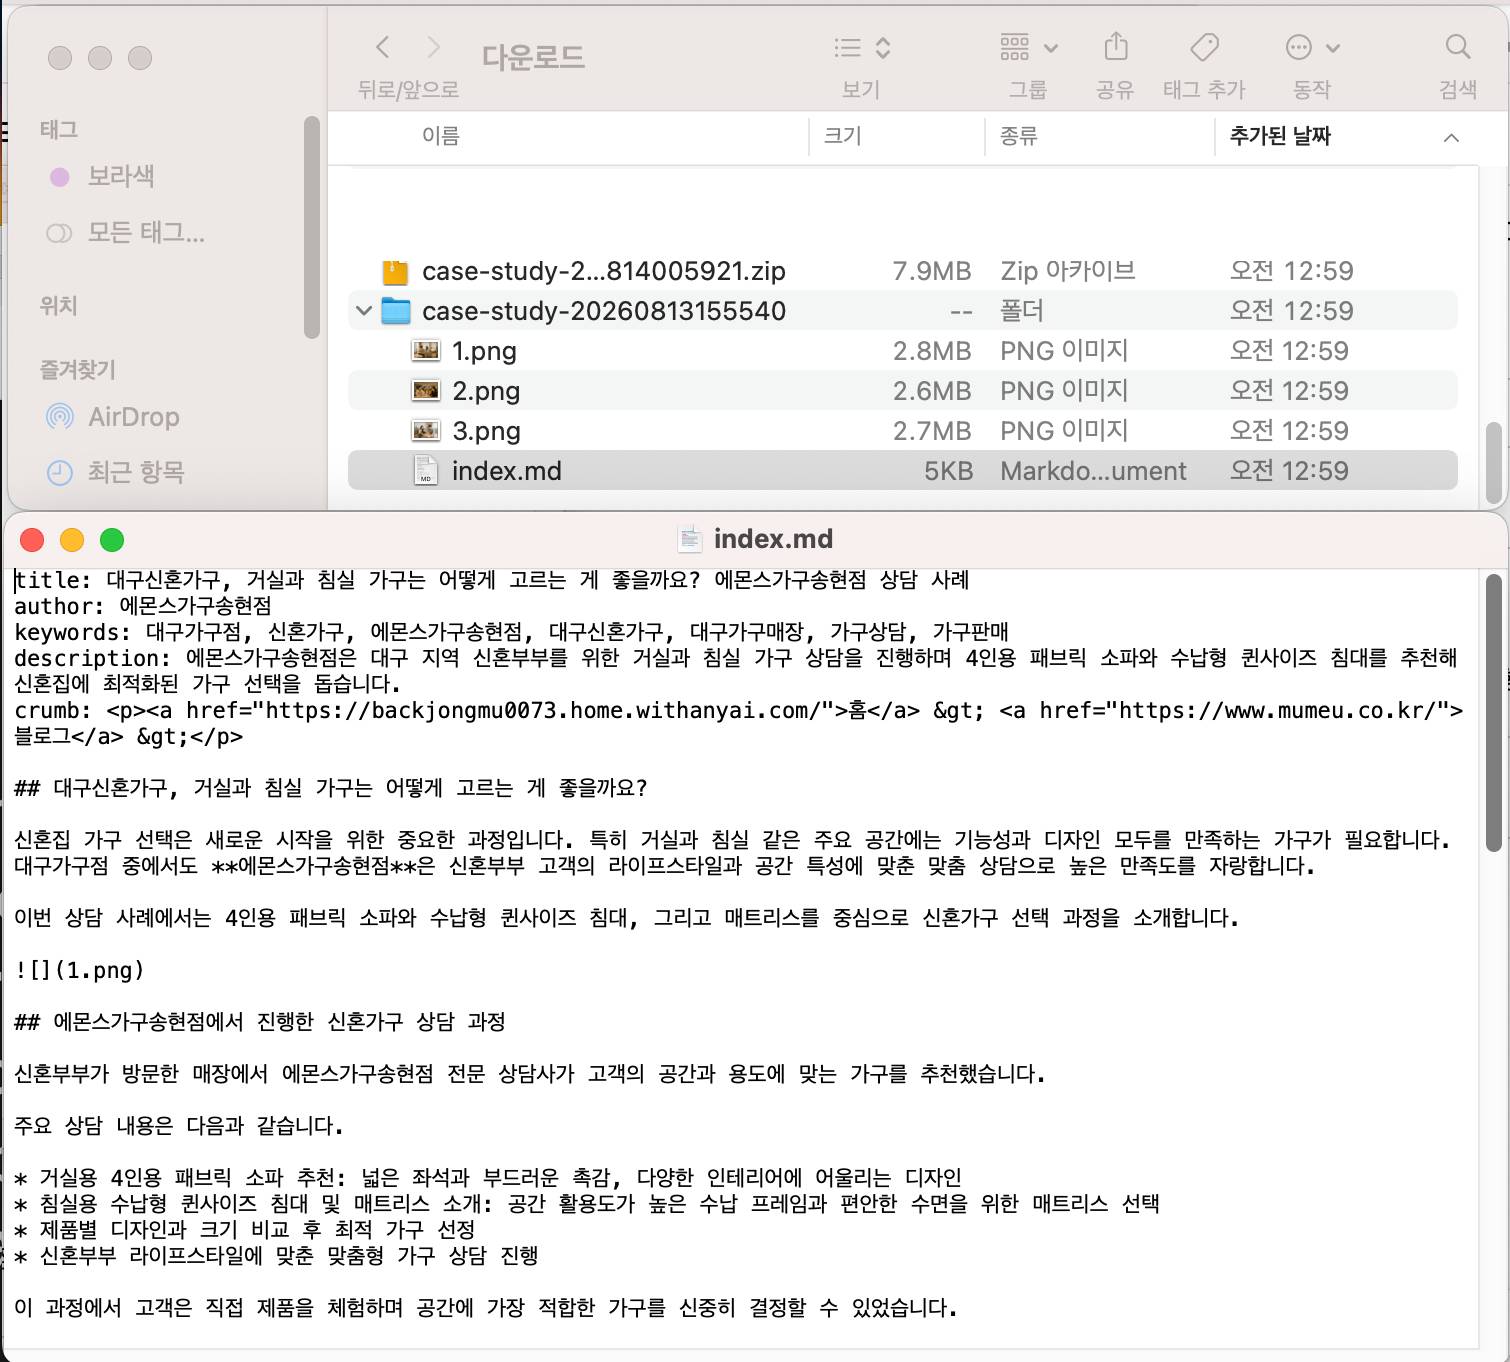Select the 2.png thumbnail icon
Screen dimensions: 1510x1362
pyautogui.click(x=426, y=391)
